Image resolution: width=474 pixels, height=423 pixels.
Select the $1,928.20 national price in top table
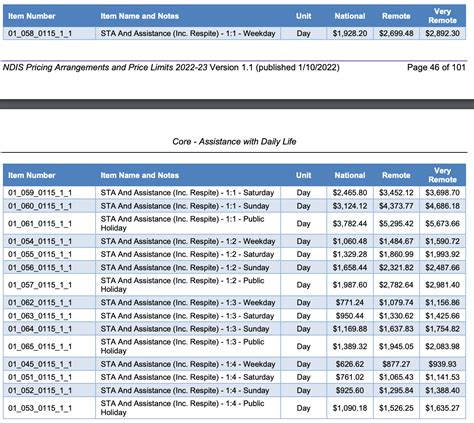(350, 33)
